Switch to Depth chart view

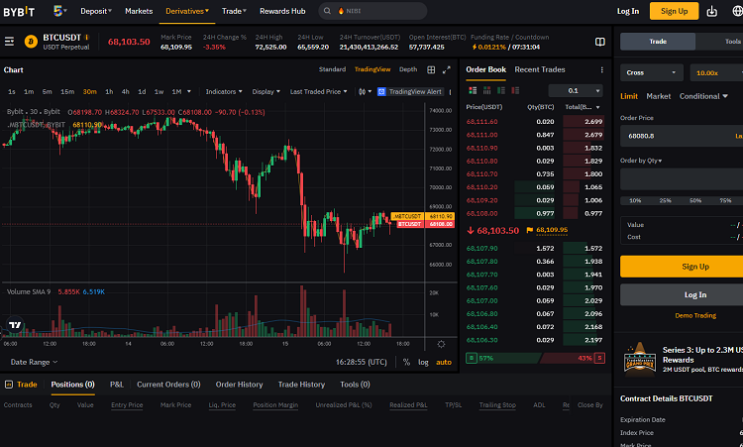[x=408, y=69]
